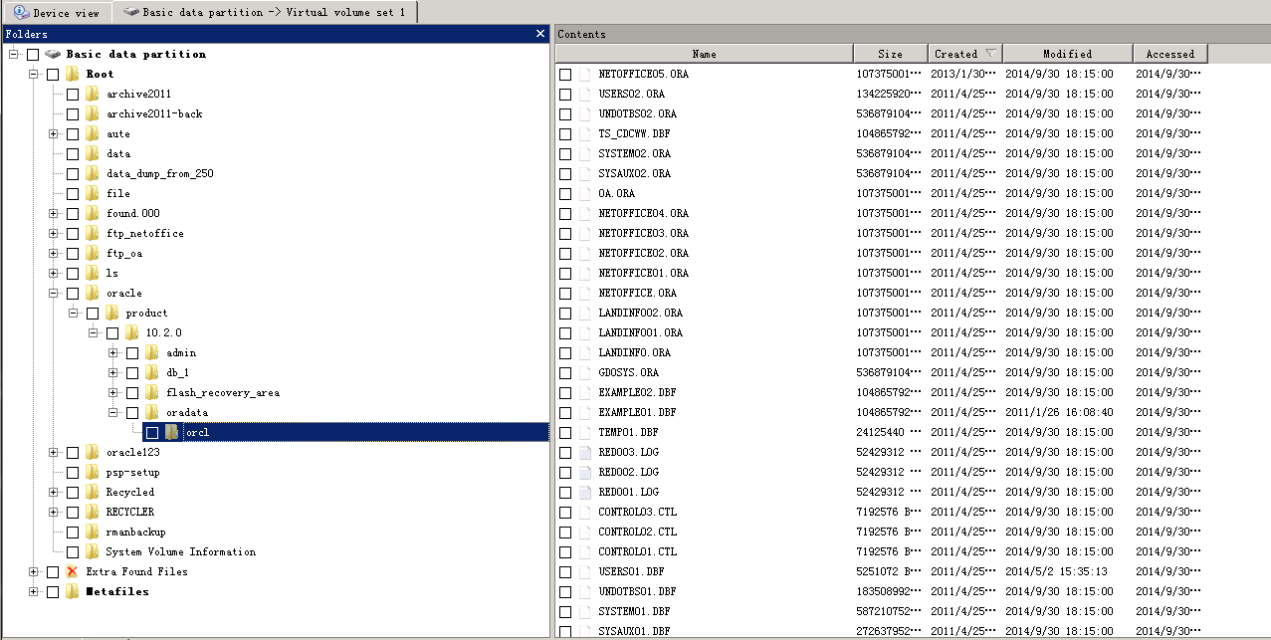
Task: Click the RED003.LOG file icon
Action: 585,453
